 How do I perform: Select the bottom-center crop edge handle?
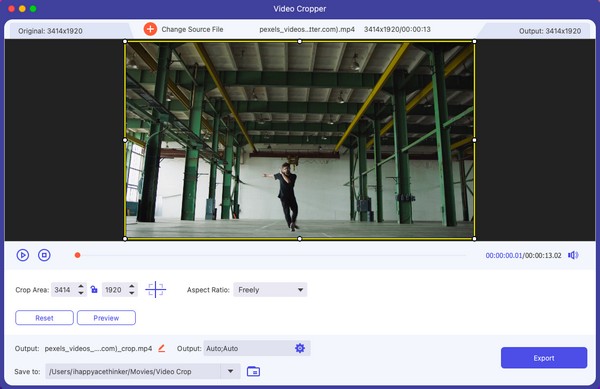coord(300,239)
